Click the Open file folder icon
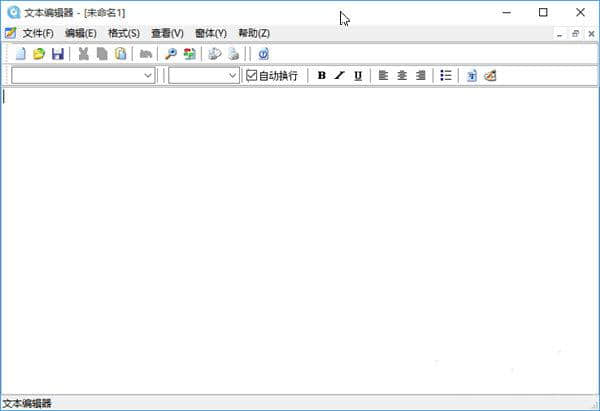This screenshot has width=600, height=411. point(39,54)
